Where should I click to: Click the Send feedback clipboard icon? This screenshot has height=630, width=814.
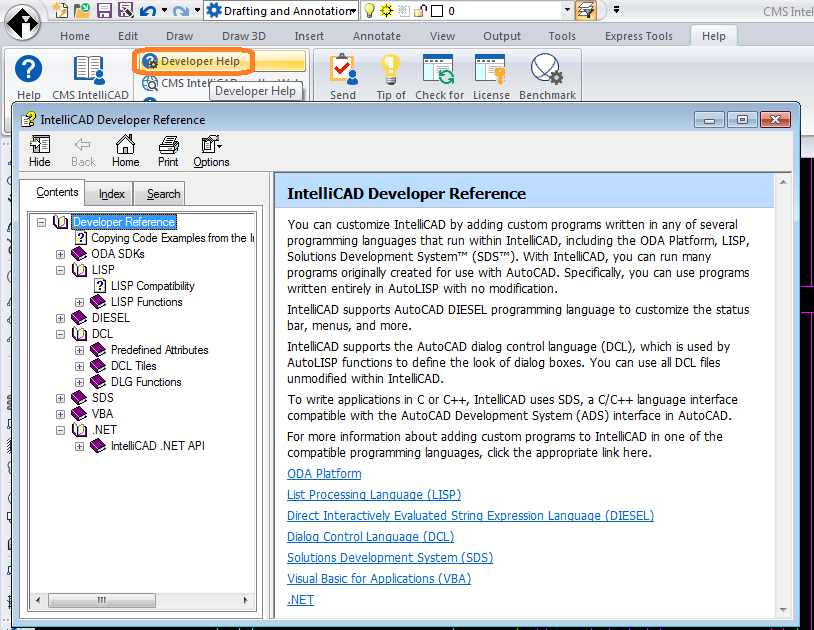343,69
